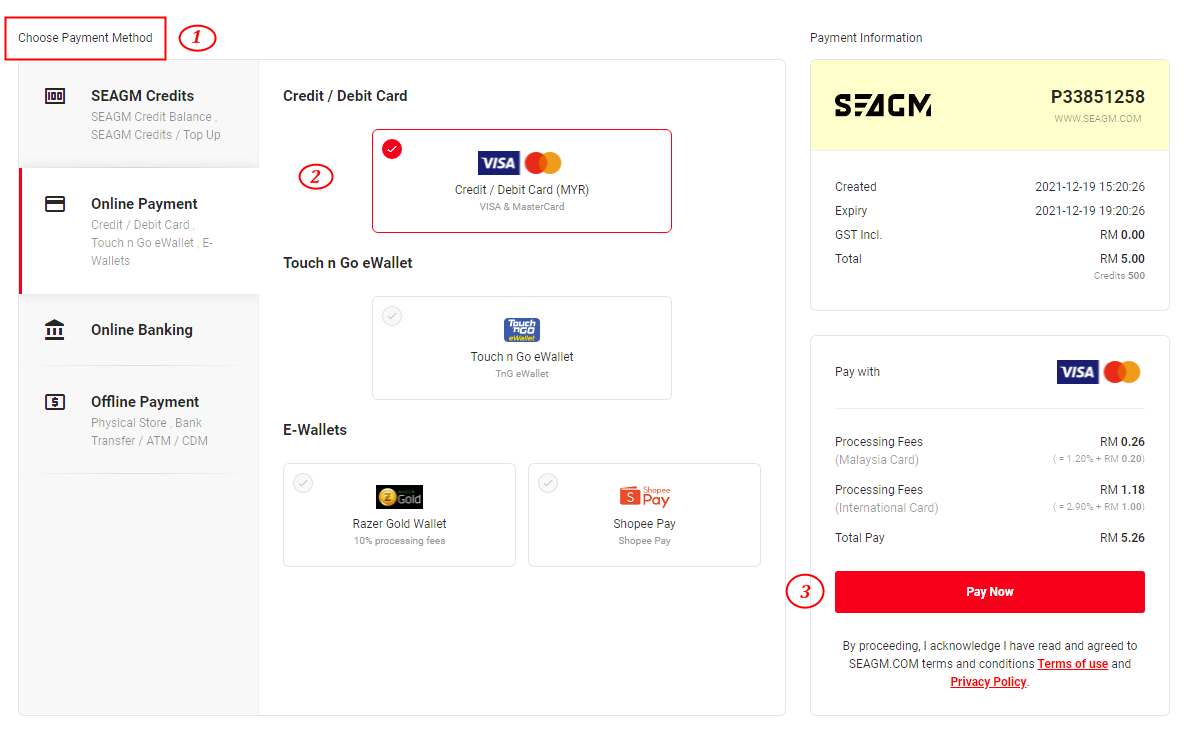Open the Online Banking tab

click(139, 330)
